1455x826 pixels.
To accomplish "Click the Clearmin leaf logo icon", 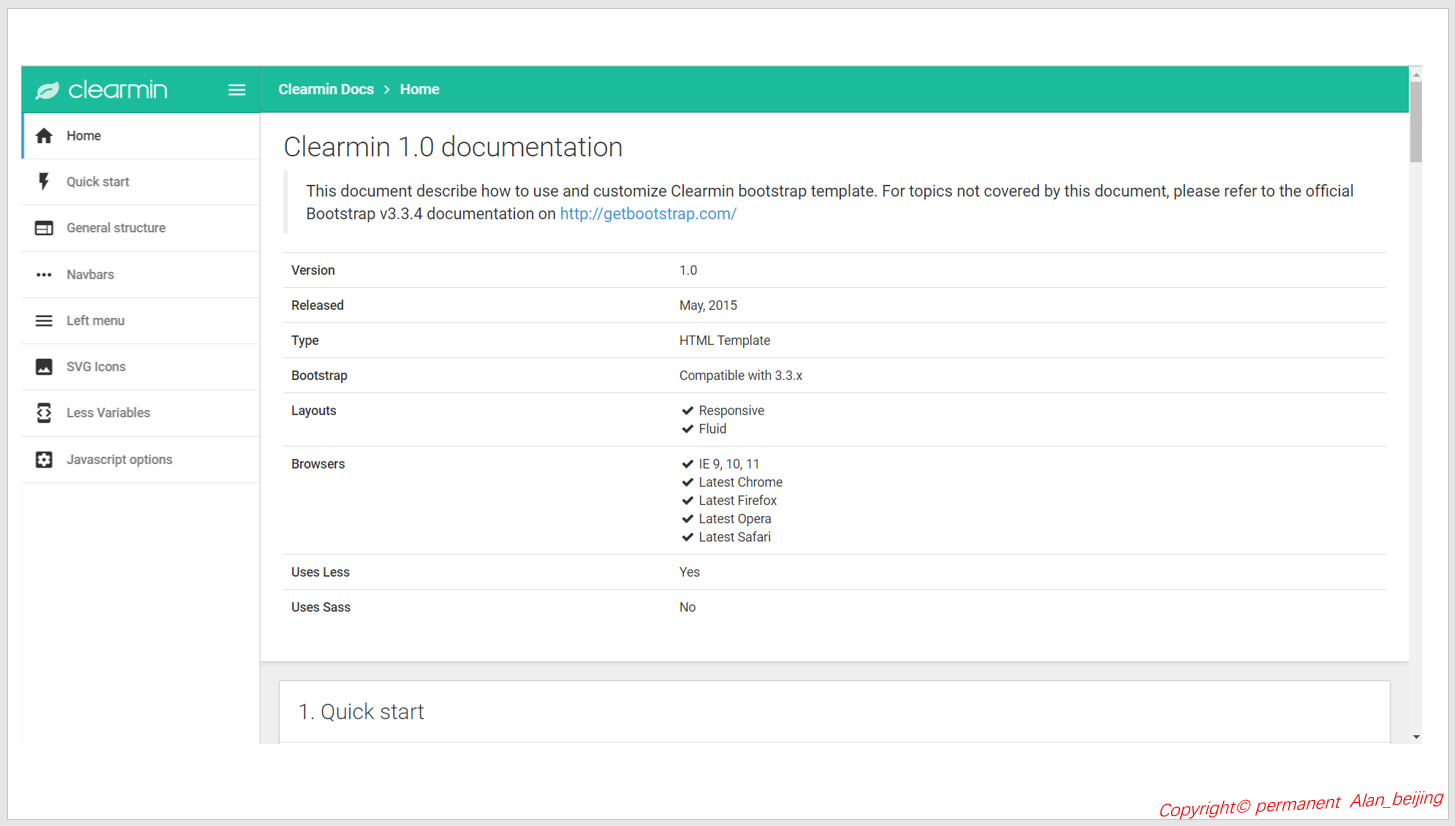I will (47, 90).
